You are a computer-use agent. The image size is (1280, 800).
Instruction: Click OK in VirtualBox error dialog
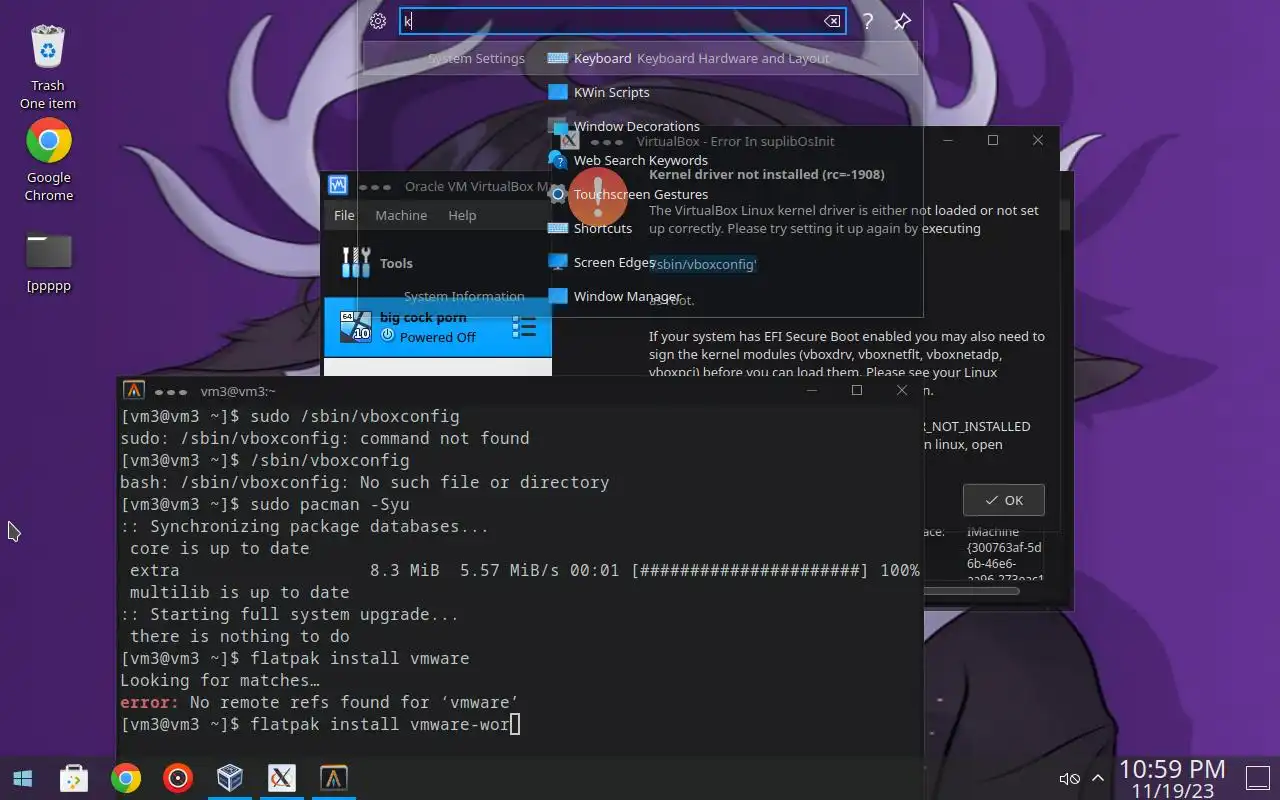tap(1004, 500)
